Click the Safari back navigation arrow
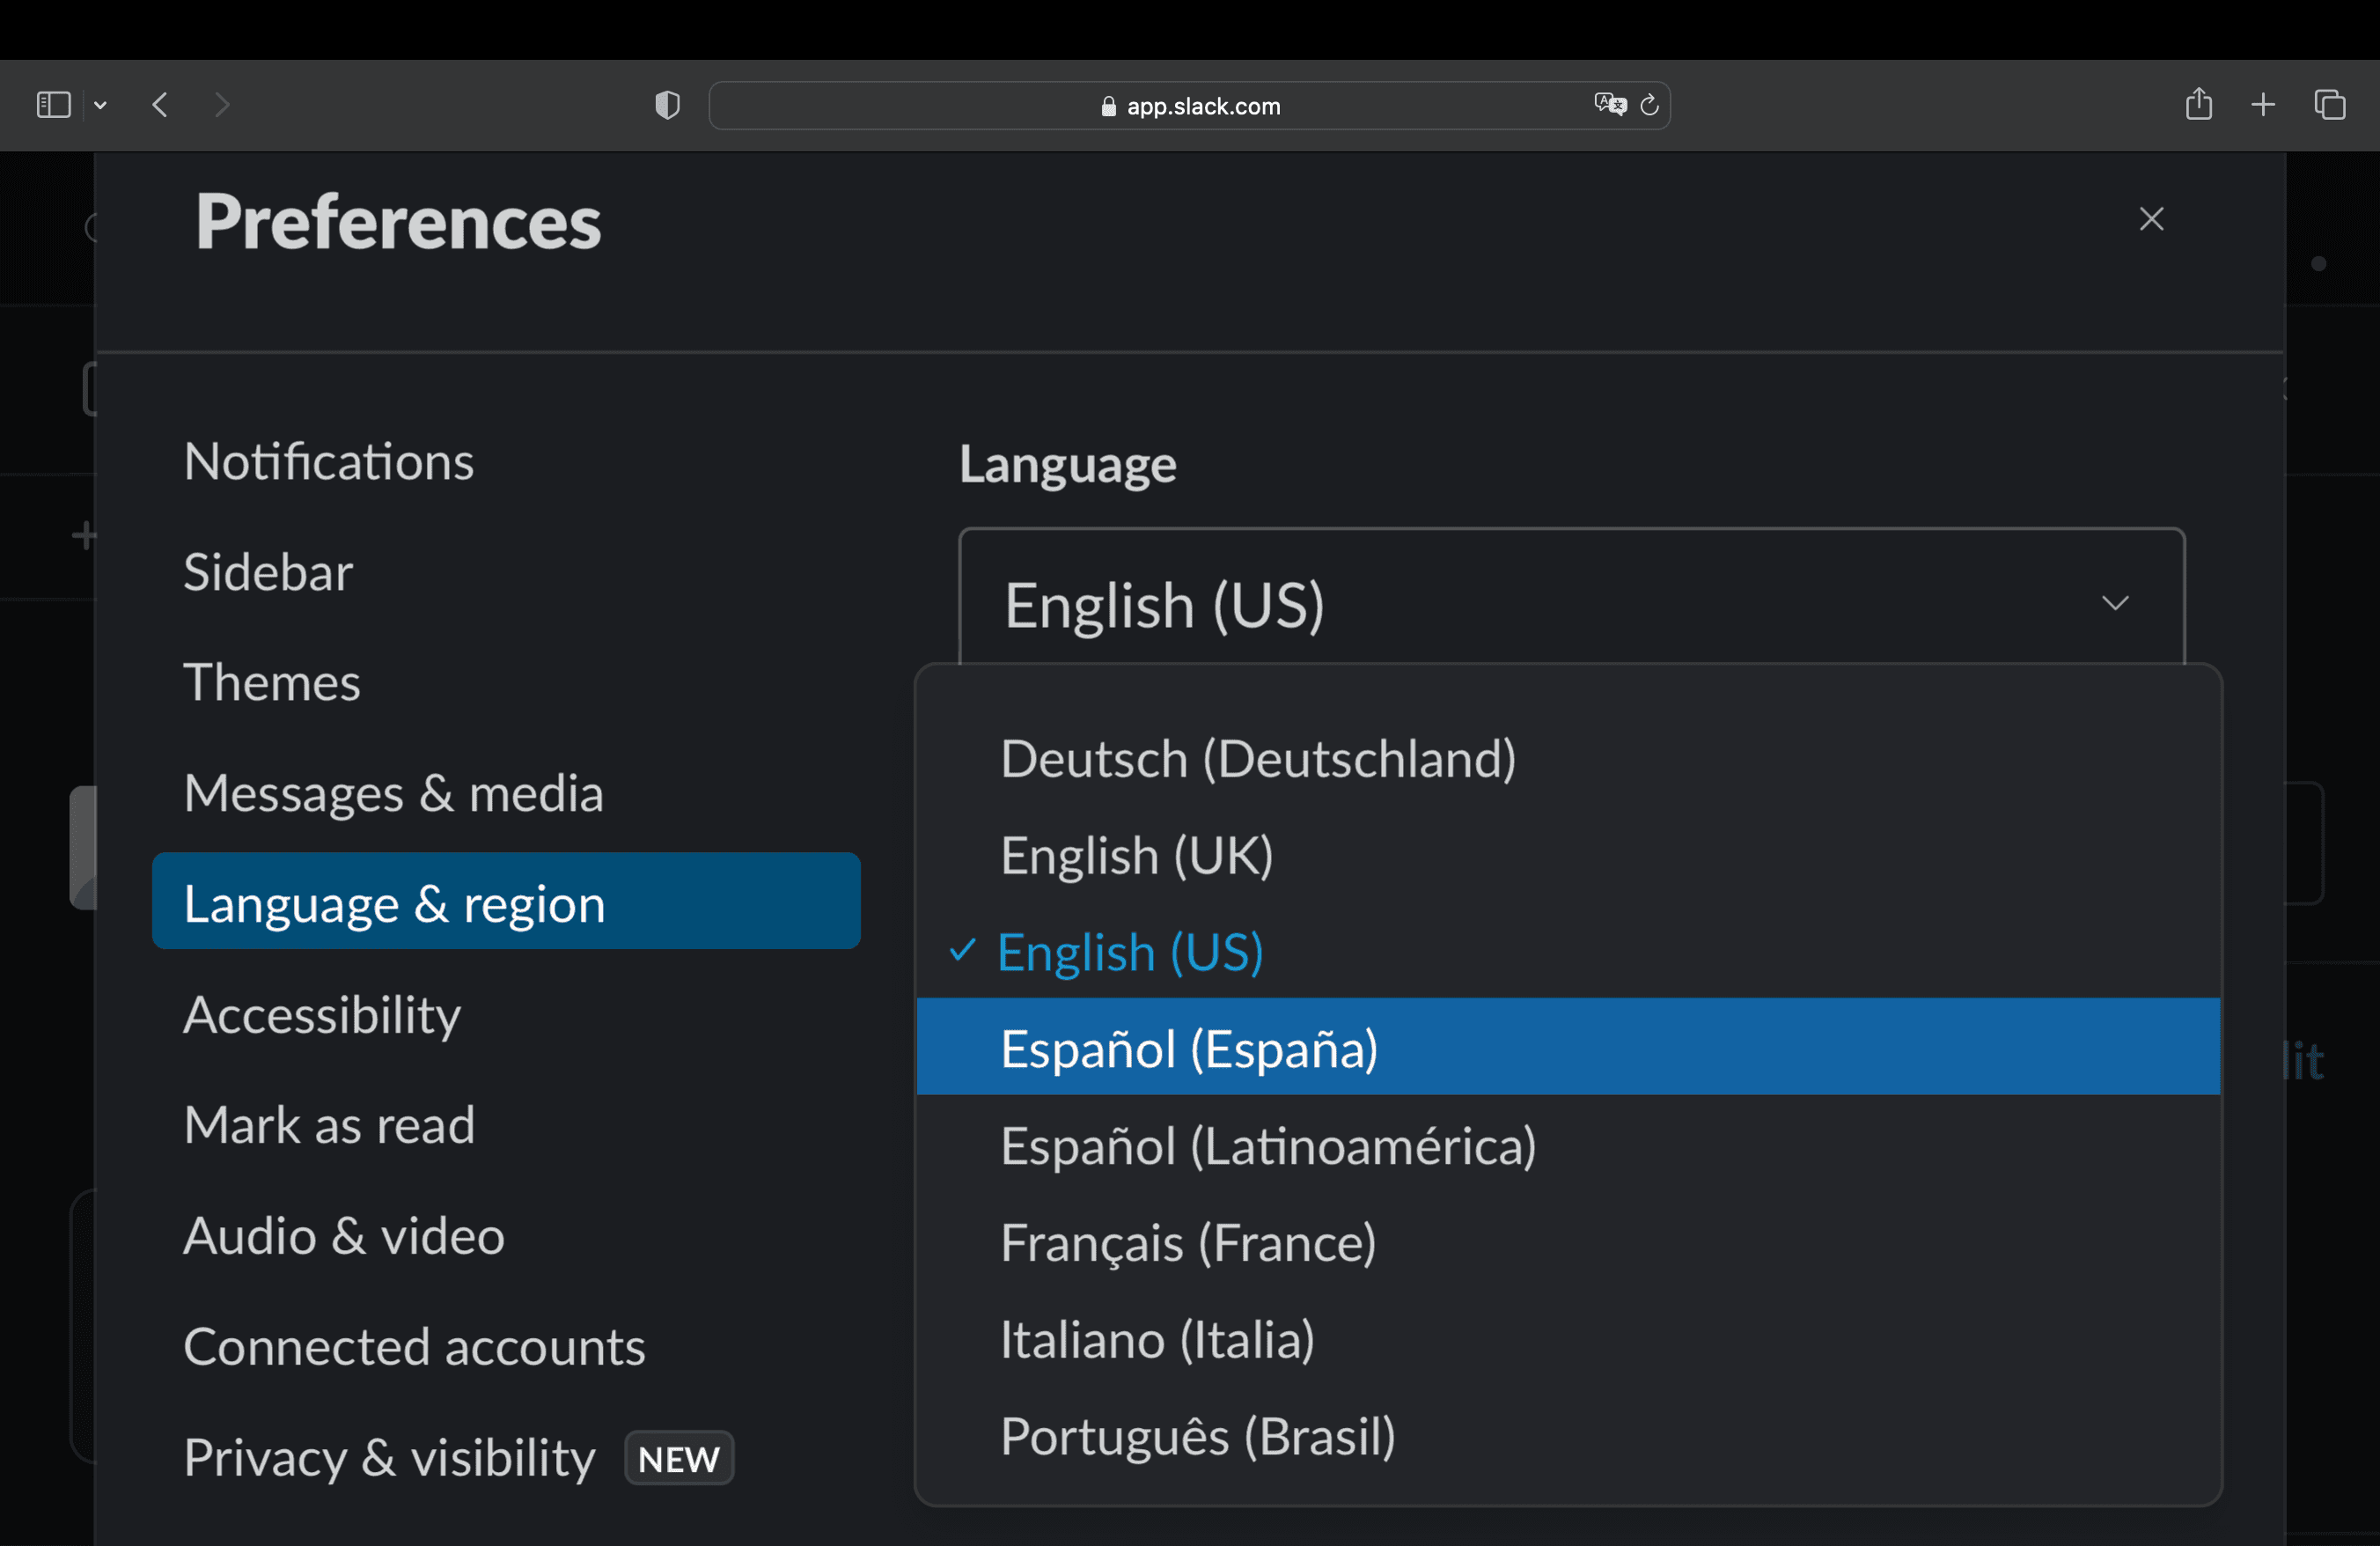This screenshot has height=1546, width=2380. click(x=160, y=104)
